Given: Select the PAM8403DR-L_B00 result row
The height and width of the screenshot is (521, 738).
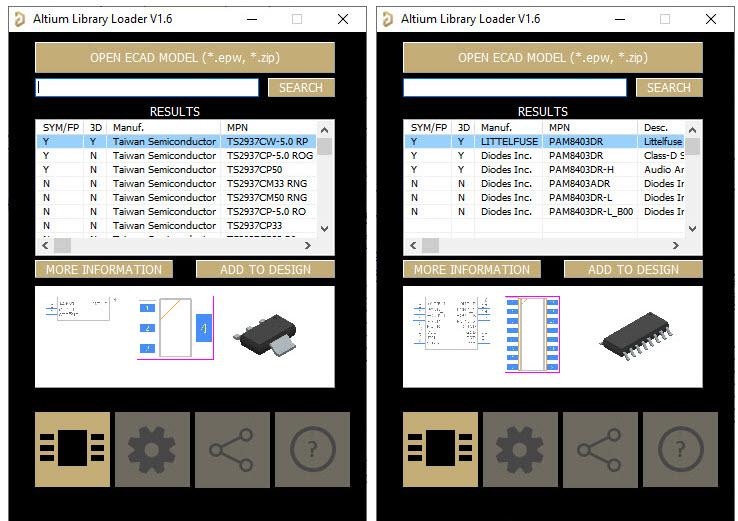Looking at the screenshot, I should 544,212.
